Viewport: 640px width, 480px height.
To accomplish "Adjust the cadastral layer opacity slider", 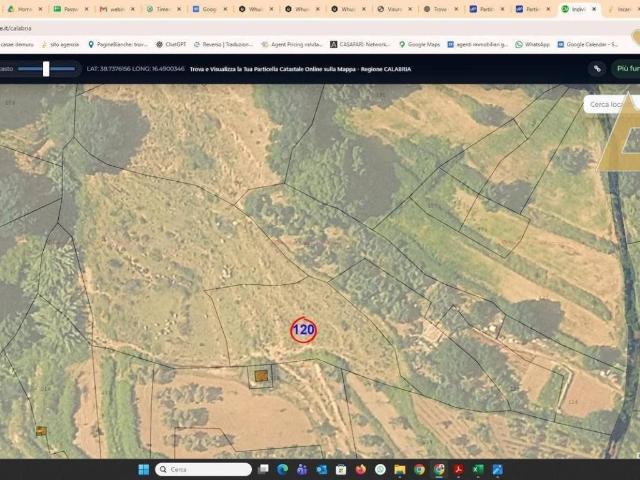I will [x=46, y=69].
